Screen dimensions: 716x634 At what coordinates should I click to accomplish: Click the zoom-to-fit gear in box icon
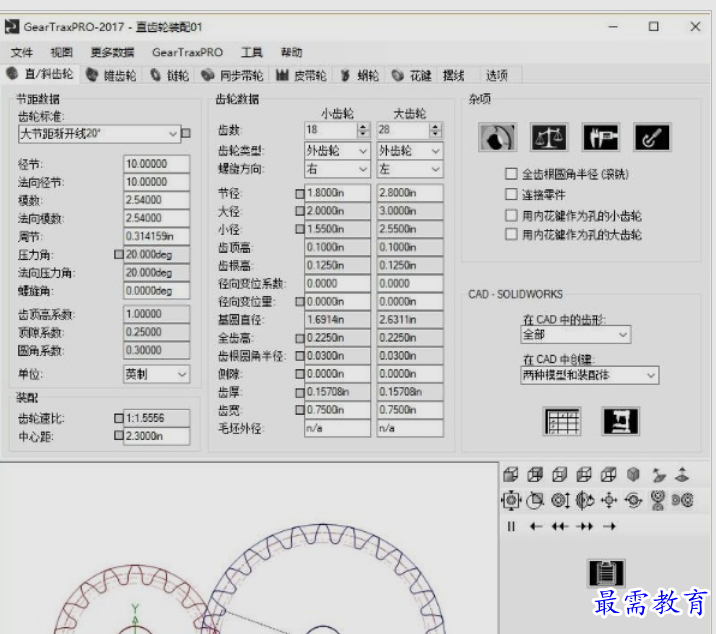click(511, 501)
